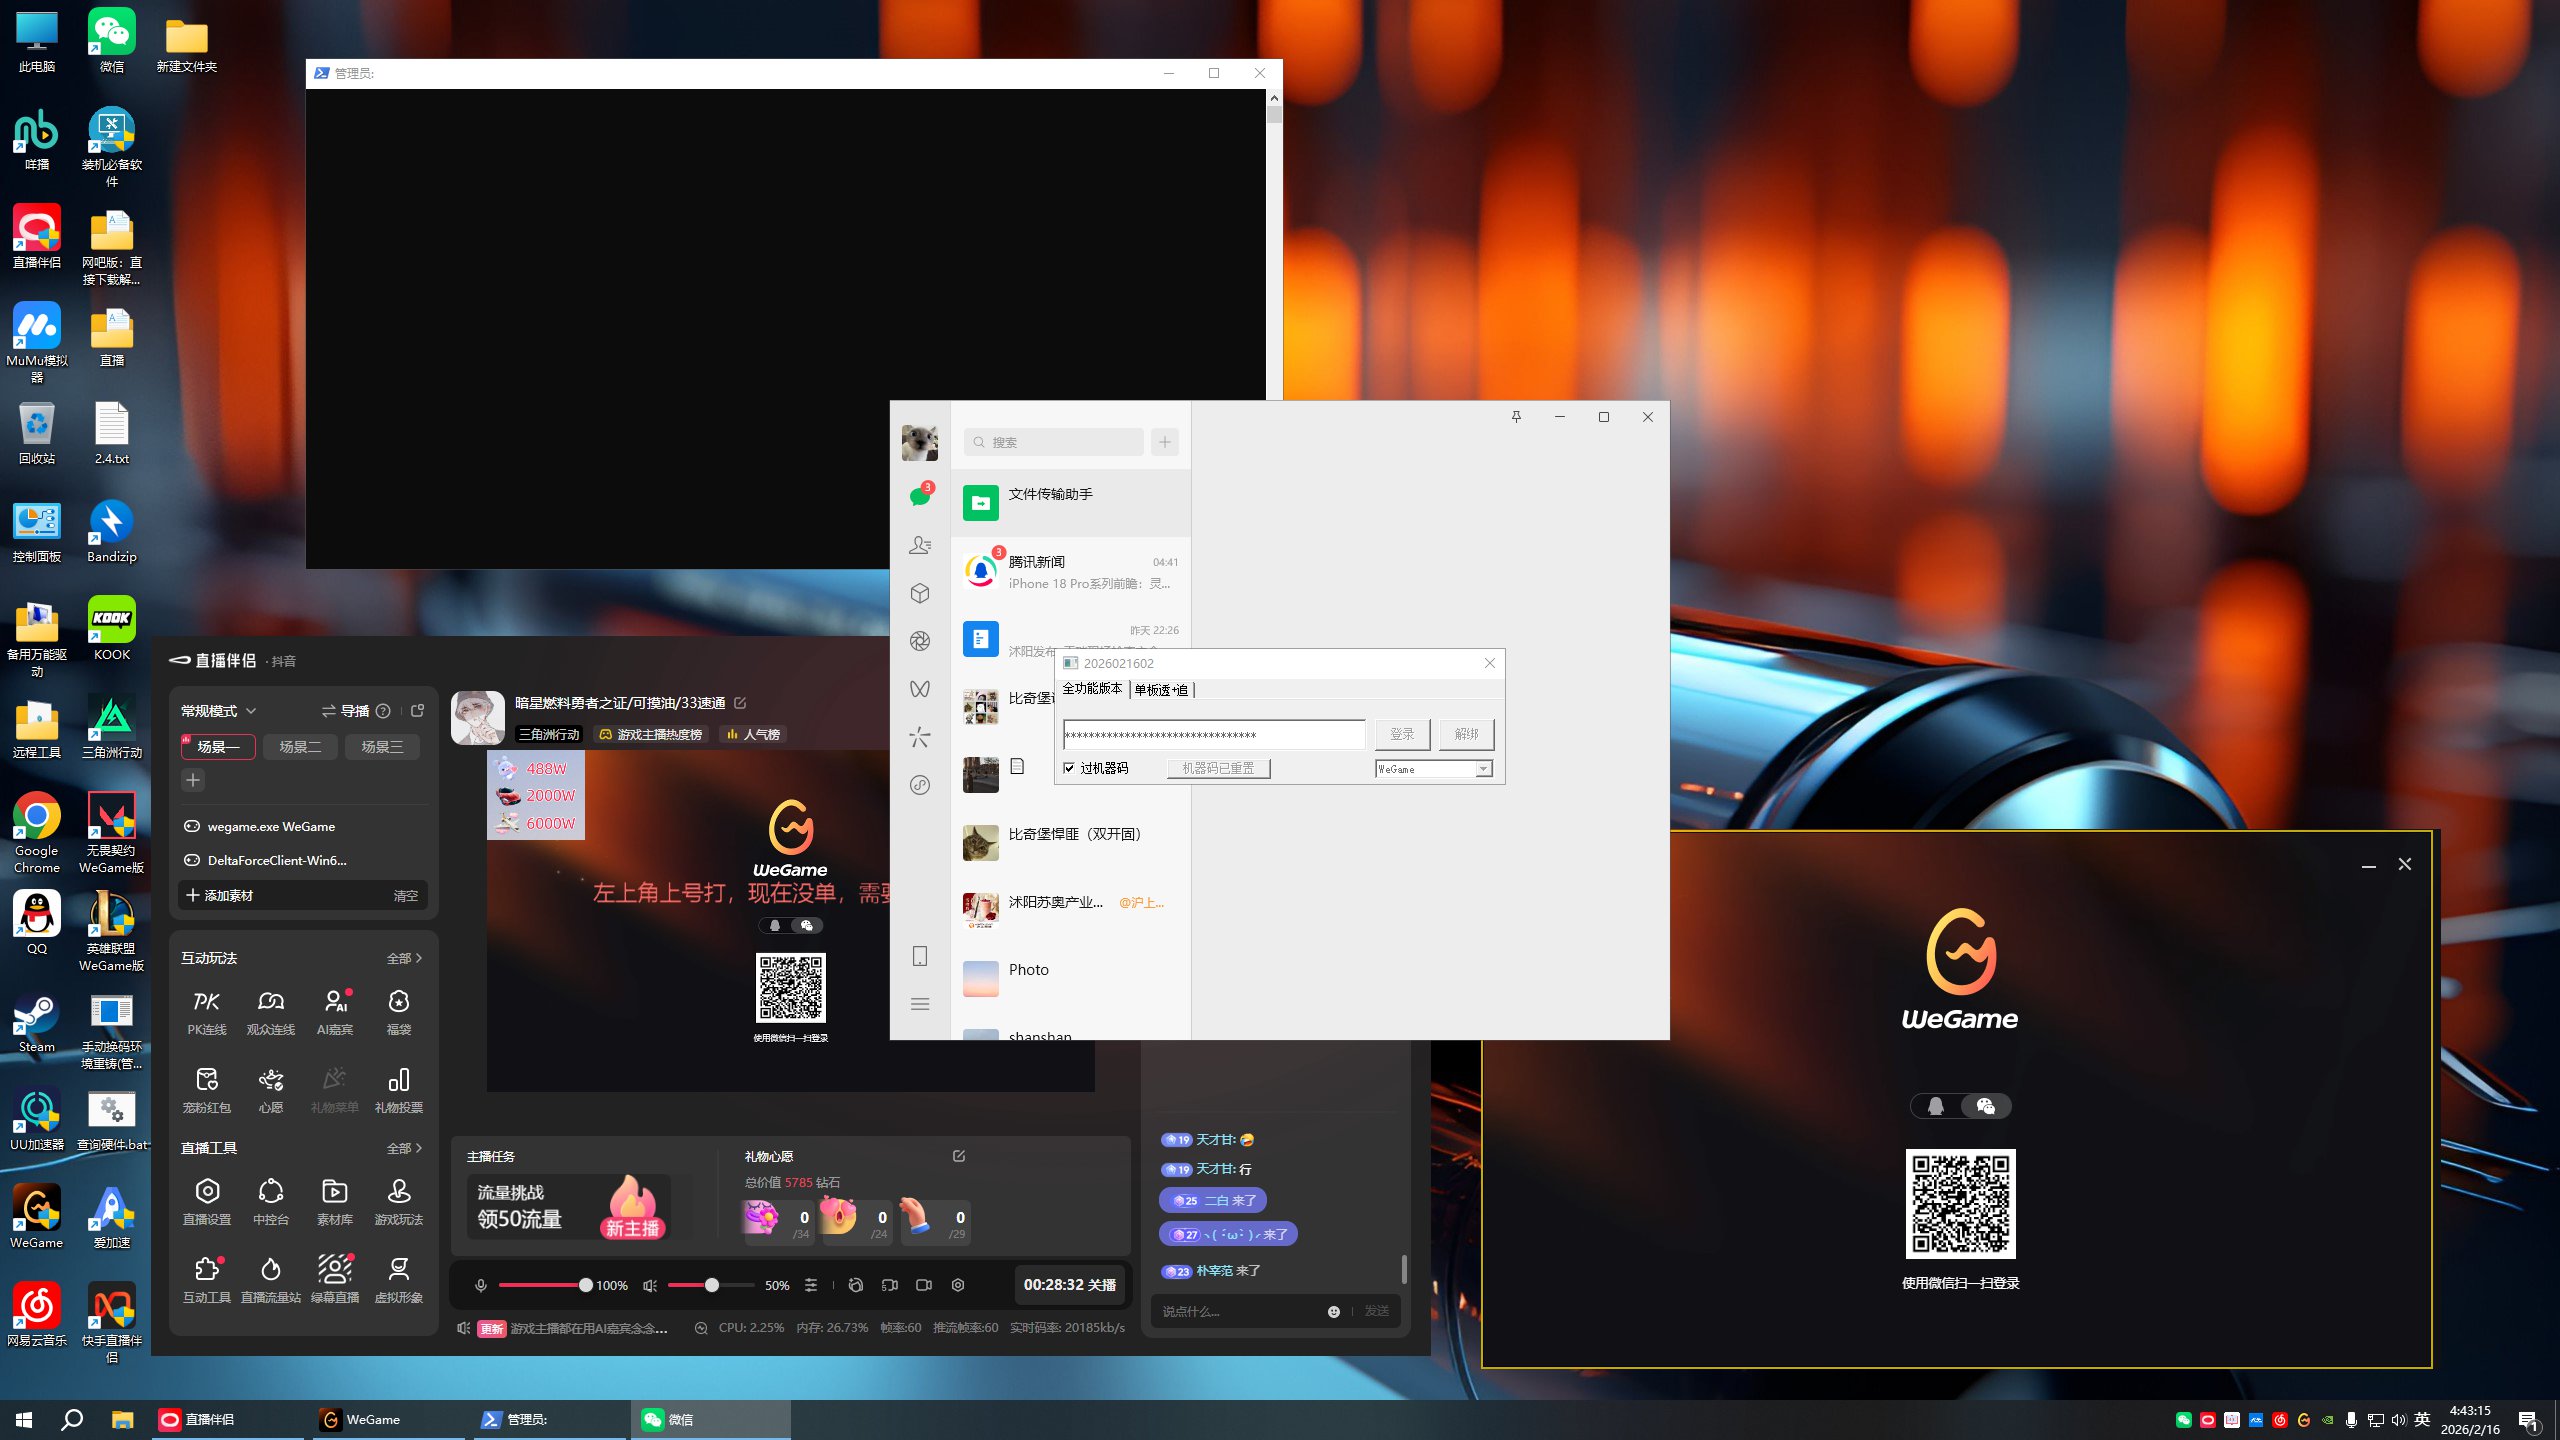The height and width of the screenshot is (1440, 2560).
Task: Open WeChat contacts sidebar icon
Action: pos(920,545)
